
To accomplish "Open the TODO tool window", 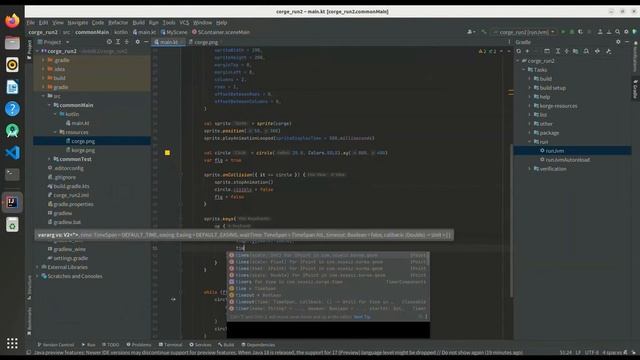I will coord(111,344).
